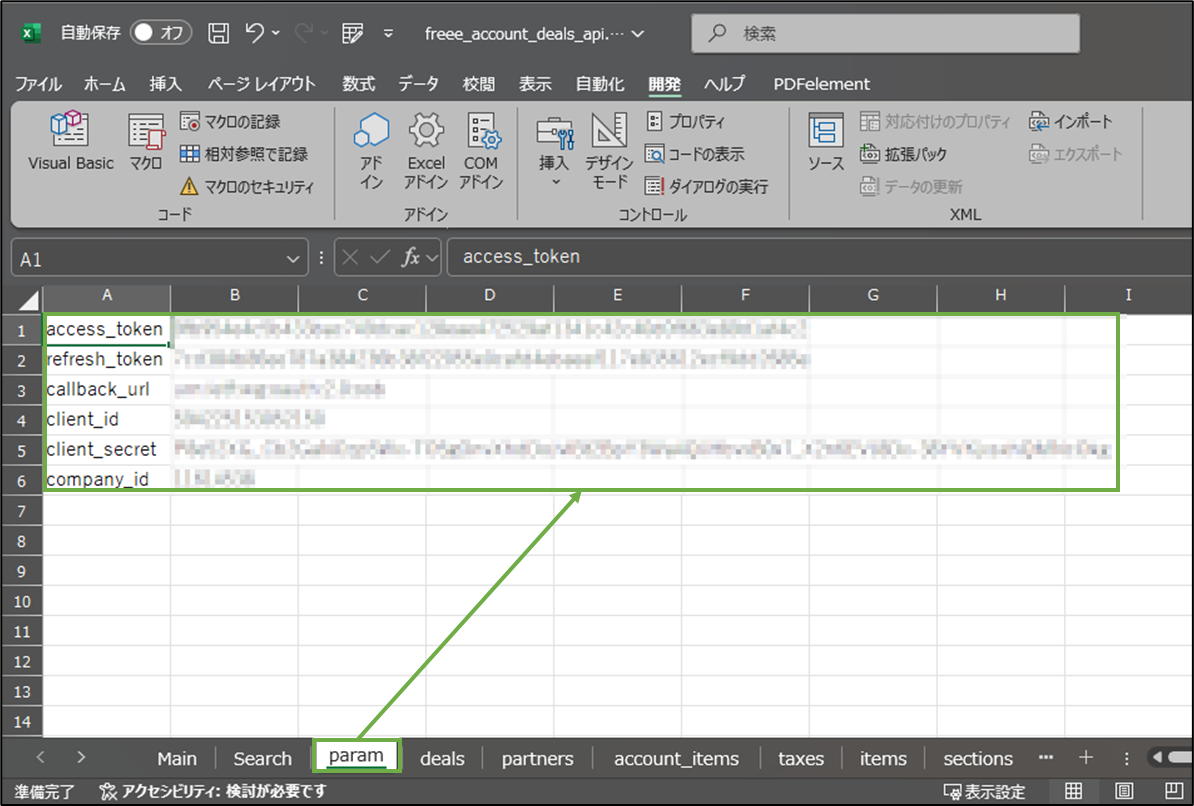Screen dimensions: 1194x806
Task: Click the formula bar with access_token
Action: coord(819,257)
